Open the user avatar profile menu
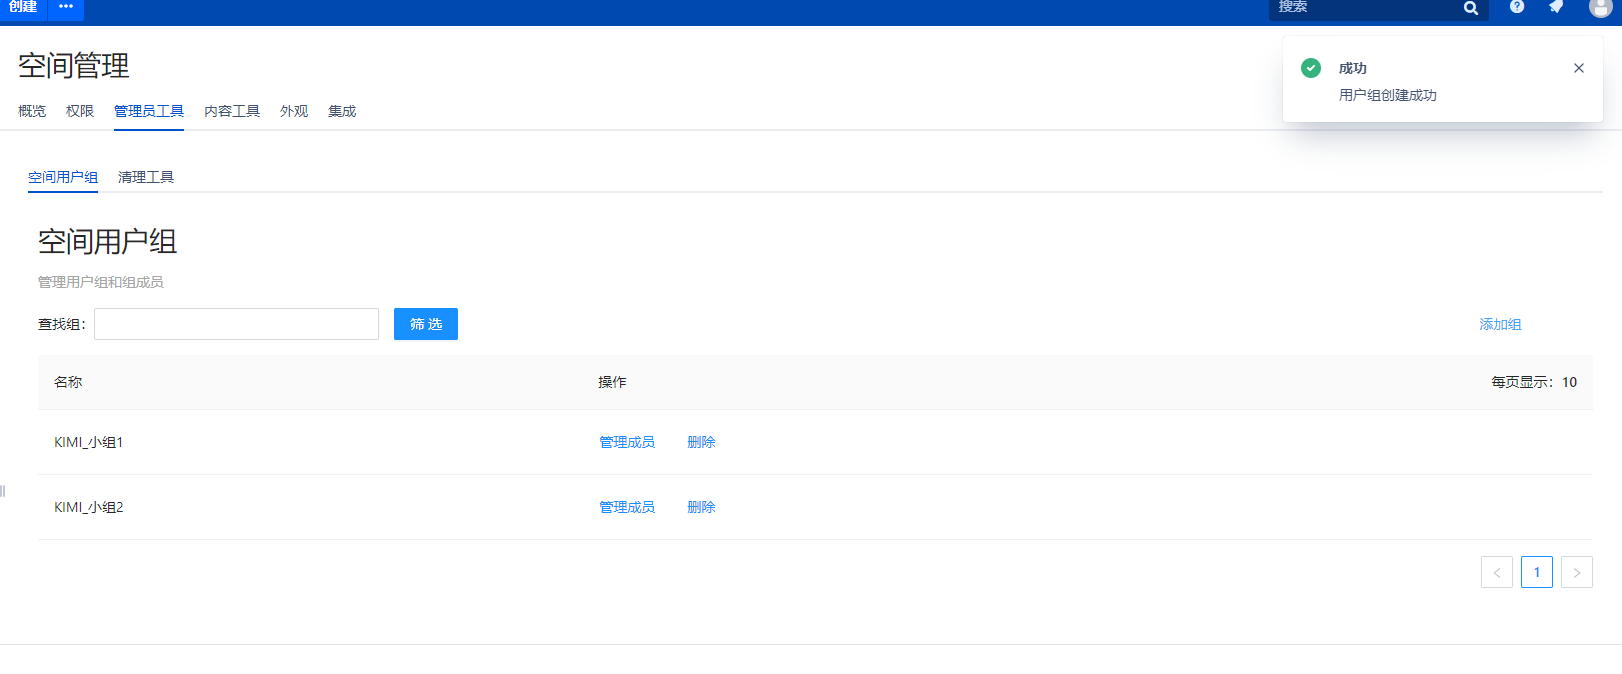 click(x=1600, y=8)
